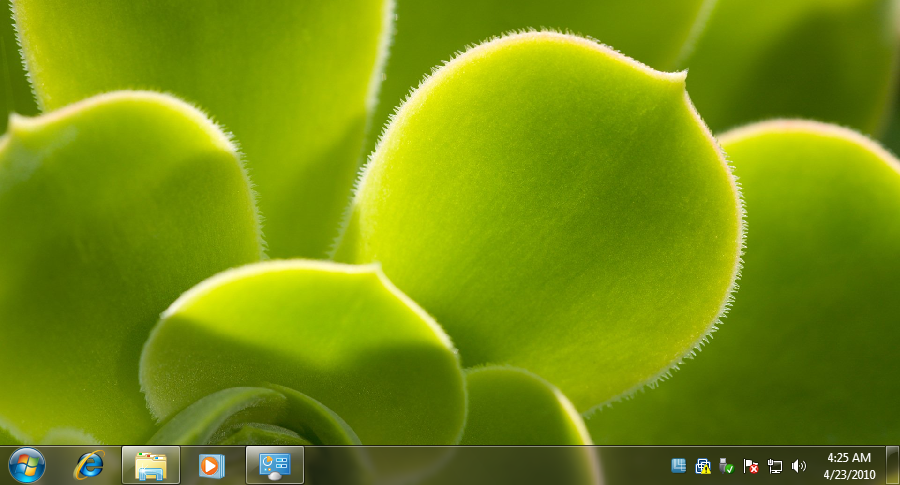
Task: Click the speaker volume icon
Action: click(798, 466)
